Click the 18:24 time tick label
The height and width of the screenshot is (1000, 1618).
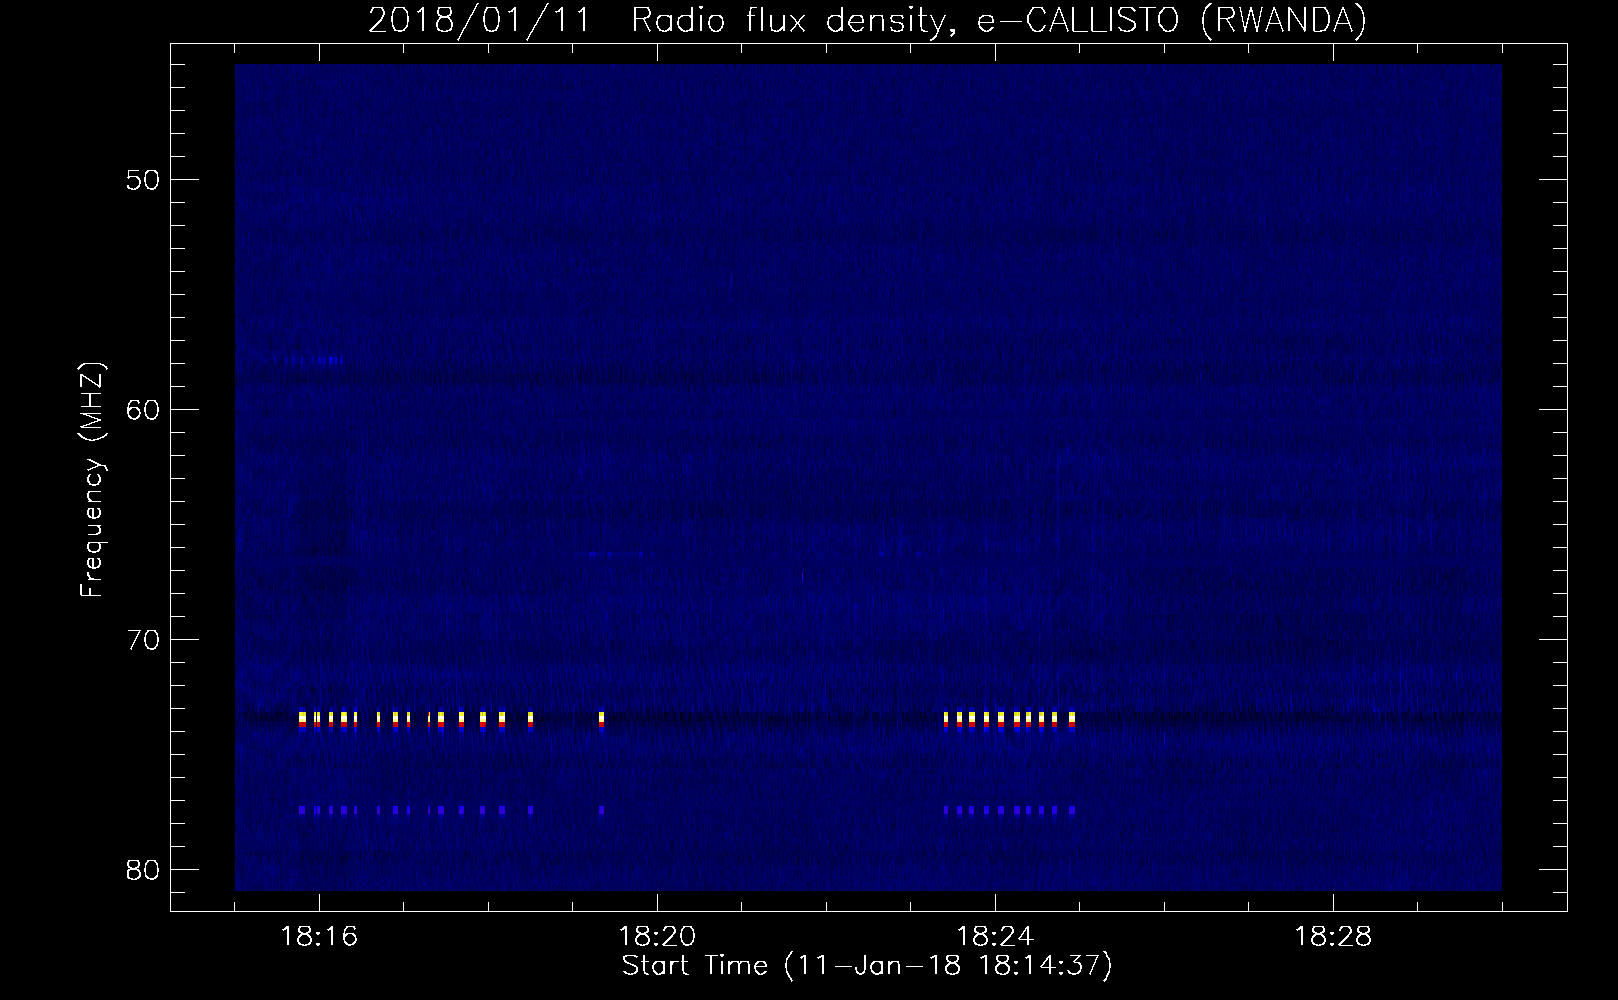(995, 937)
